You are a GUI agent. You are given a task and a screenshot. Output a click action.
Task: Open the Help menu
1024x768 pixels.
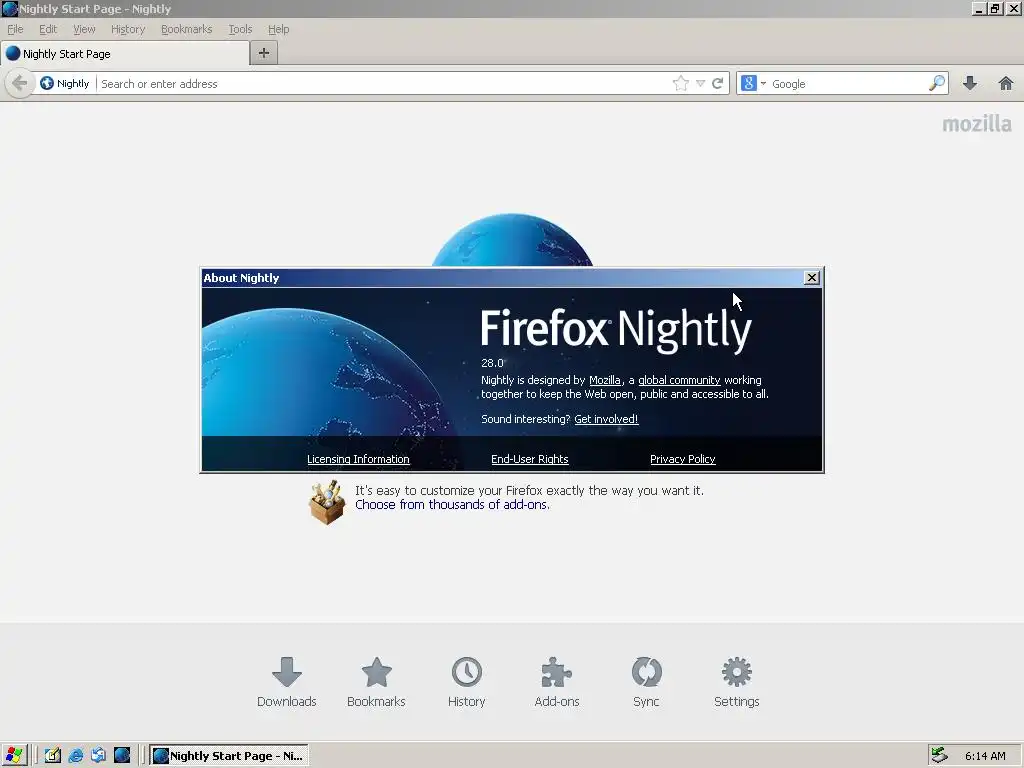[x=278, y=29]
